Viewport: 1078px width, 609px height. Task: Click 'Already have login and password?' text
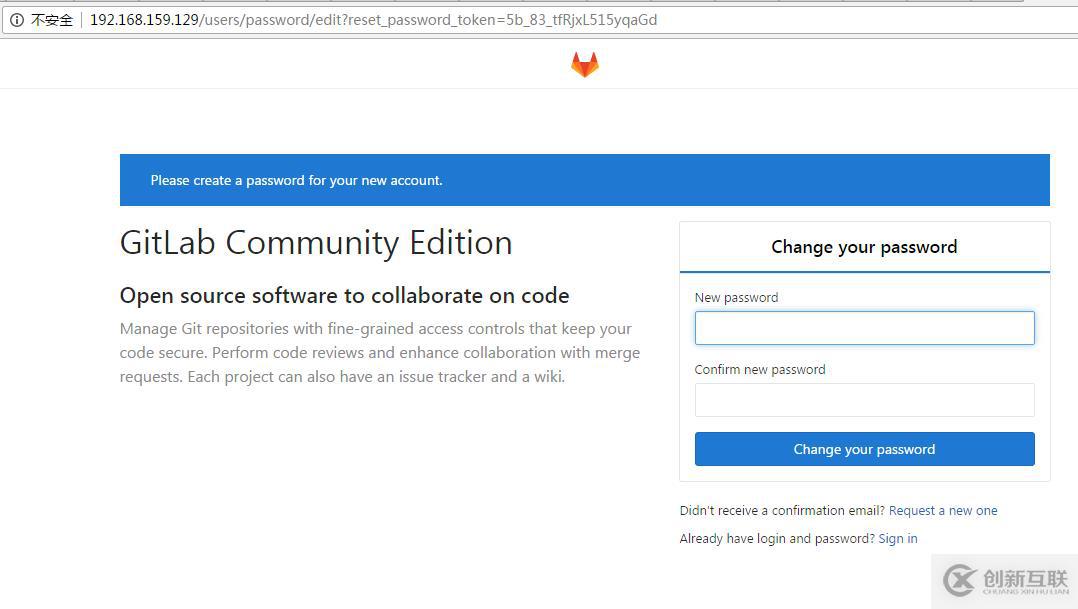(x=778, y=538)
